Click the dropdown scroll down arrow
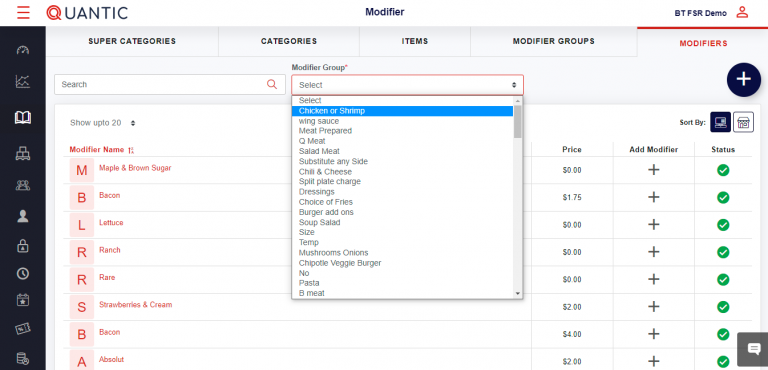This screenshot has width=768, height=370. pyautogui.click(x=517, y=294)
